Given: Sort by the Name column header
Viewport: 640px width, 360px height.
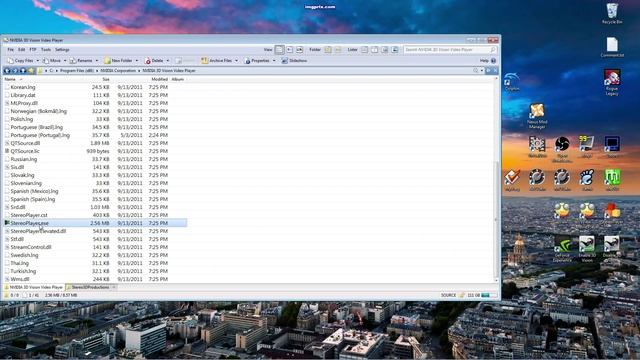Looking at the screenshot, I should tap(10, 79).
